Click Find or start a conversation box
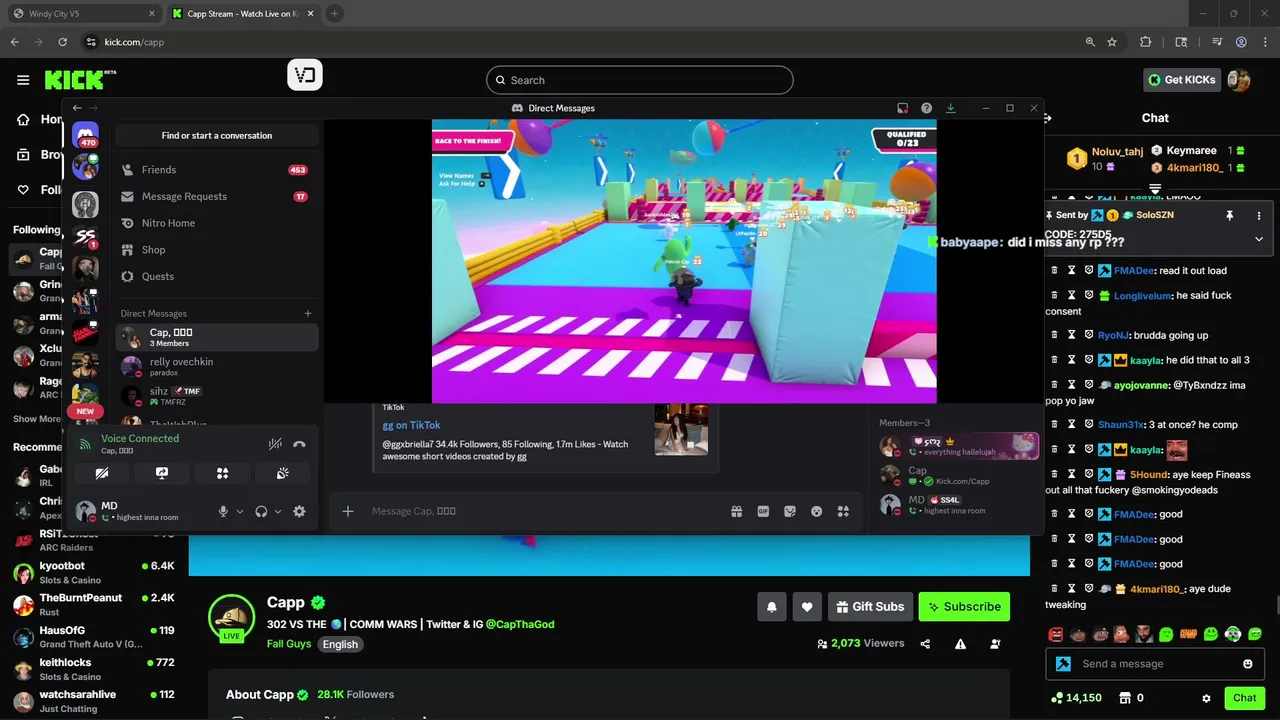Screen dimensions: 1280x720 217,135
